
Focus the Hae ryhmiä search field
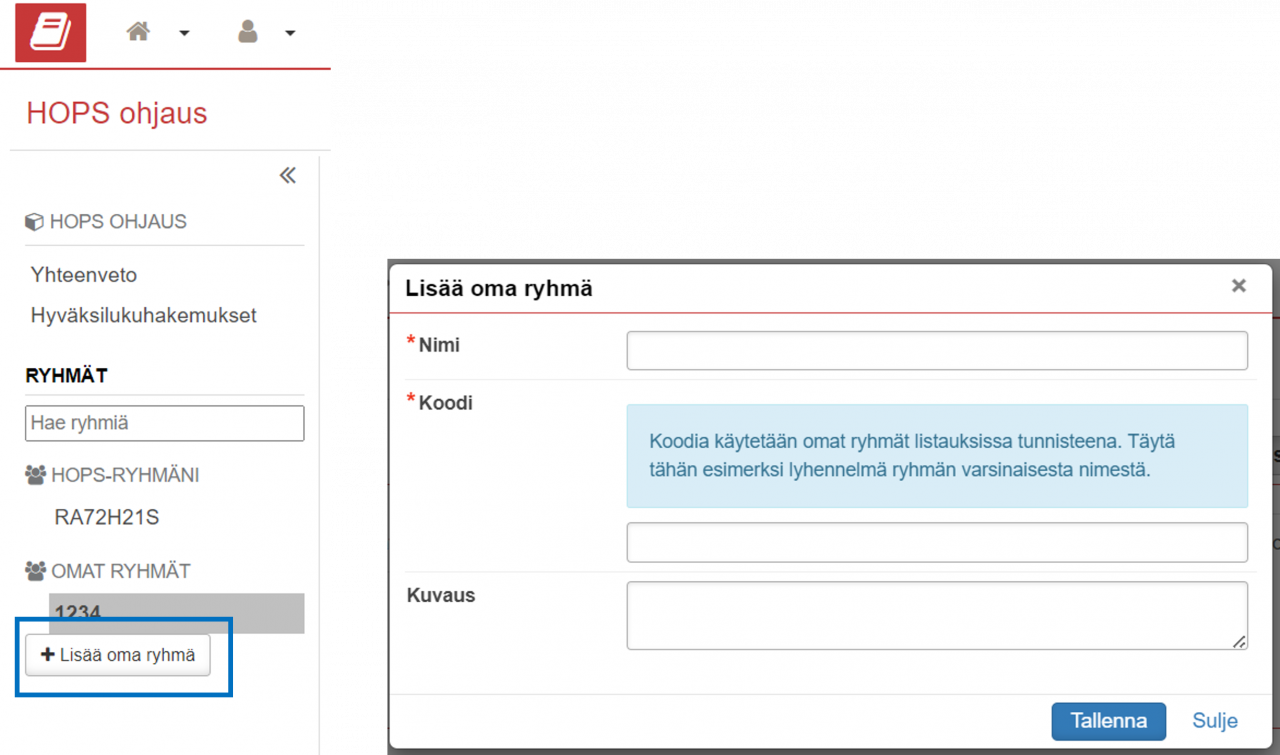pyautogui.click(x=165, y=423)
